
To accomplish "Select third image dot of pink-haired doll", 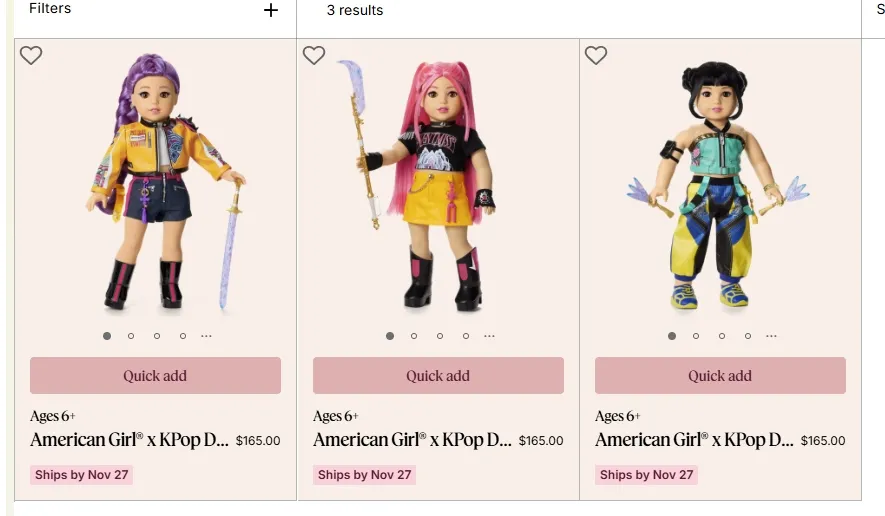I will click(440, 336).
